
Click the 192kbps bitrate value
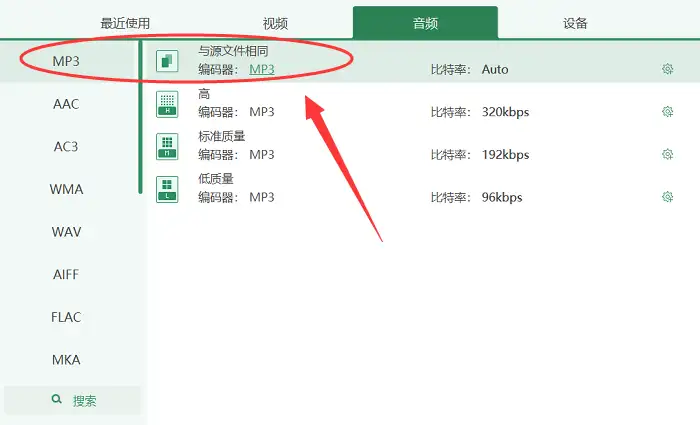pos(505,154)
